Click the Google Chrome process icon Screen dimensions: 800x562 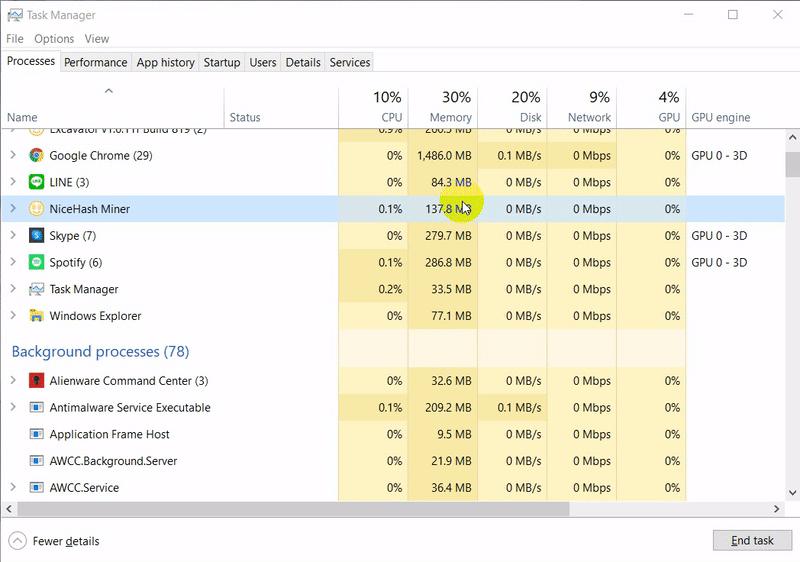36,156
